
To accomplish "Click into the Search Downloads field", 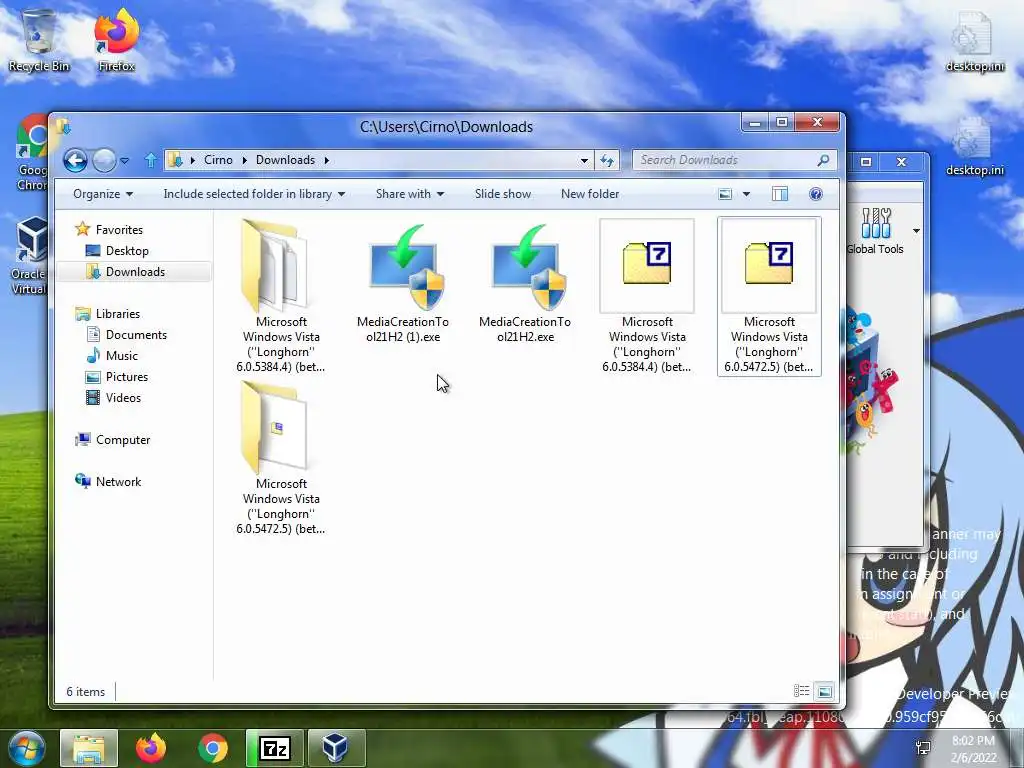I will [x=725, y=160].
